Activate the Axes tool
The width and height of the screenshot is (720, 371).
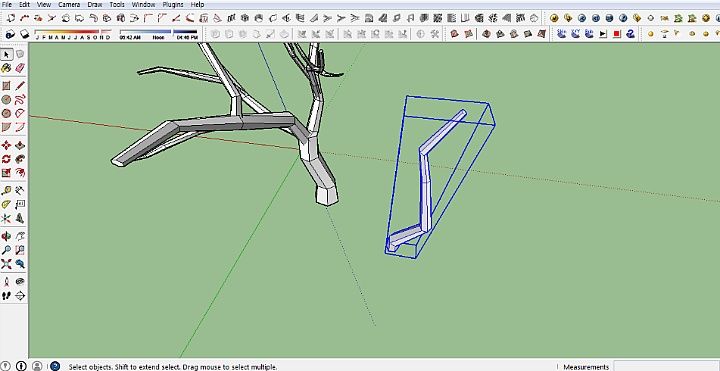pos(6,218)
